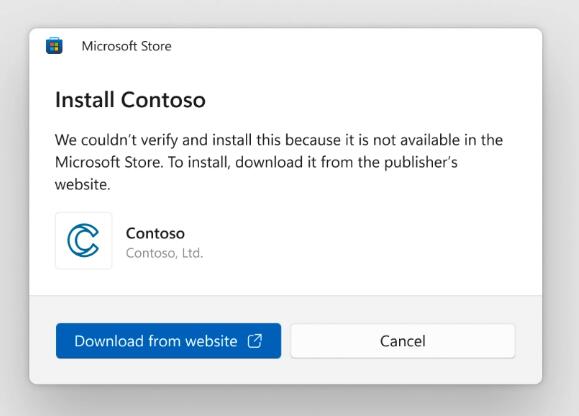Click the Install Contoso heading
Image resolution: width=579 pixels, height=416 pixels.
[x=130, y=100]
